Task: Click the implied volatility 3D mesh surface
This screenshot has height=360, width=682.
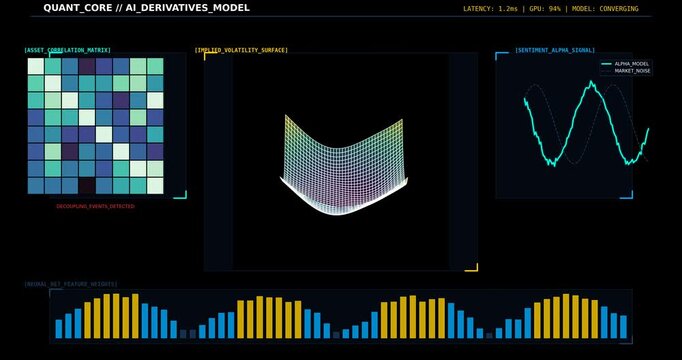Action: pos(344,165)
